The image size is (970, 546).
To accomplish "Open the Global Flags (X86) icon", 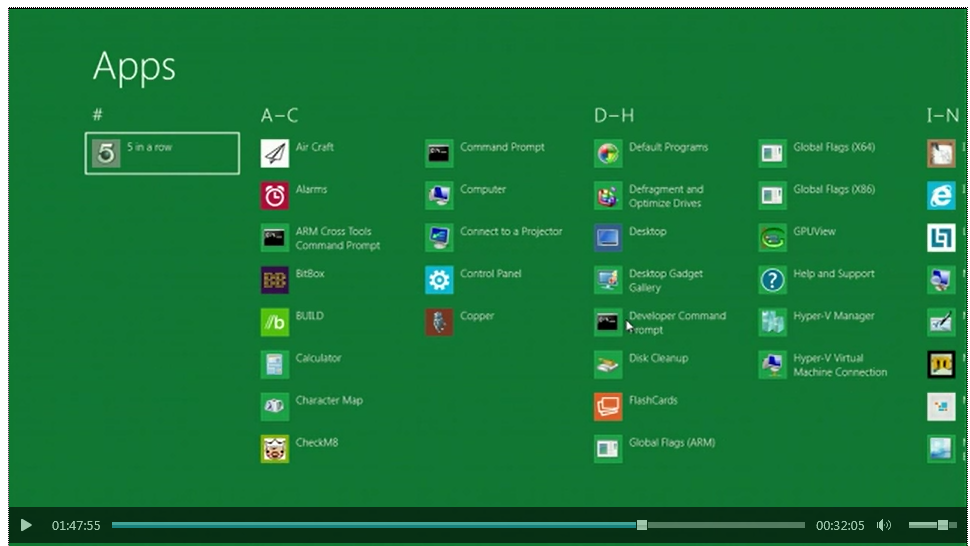I will tap(773, 195).
